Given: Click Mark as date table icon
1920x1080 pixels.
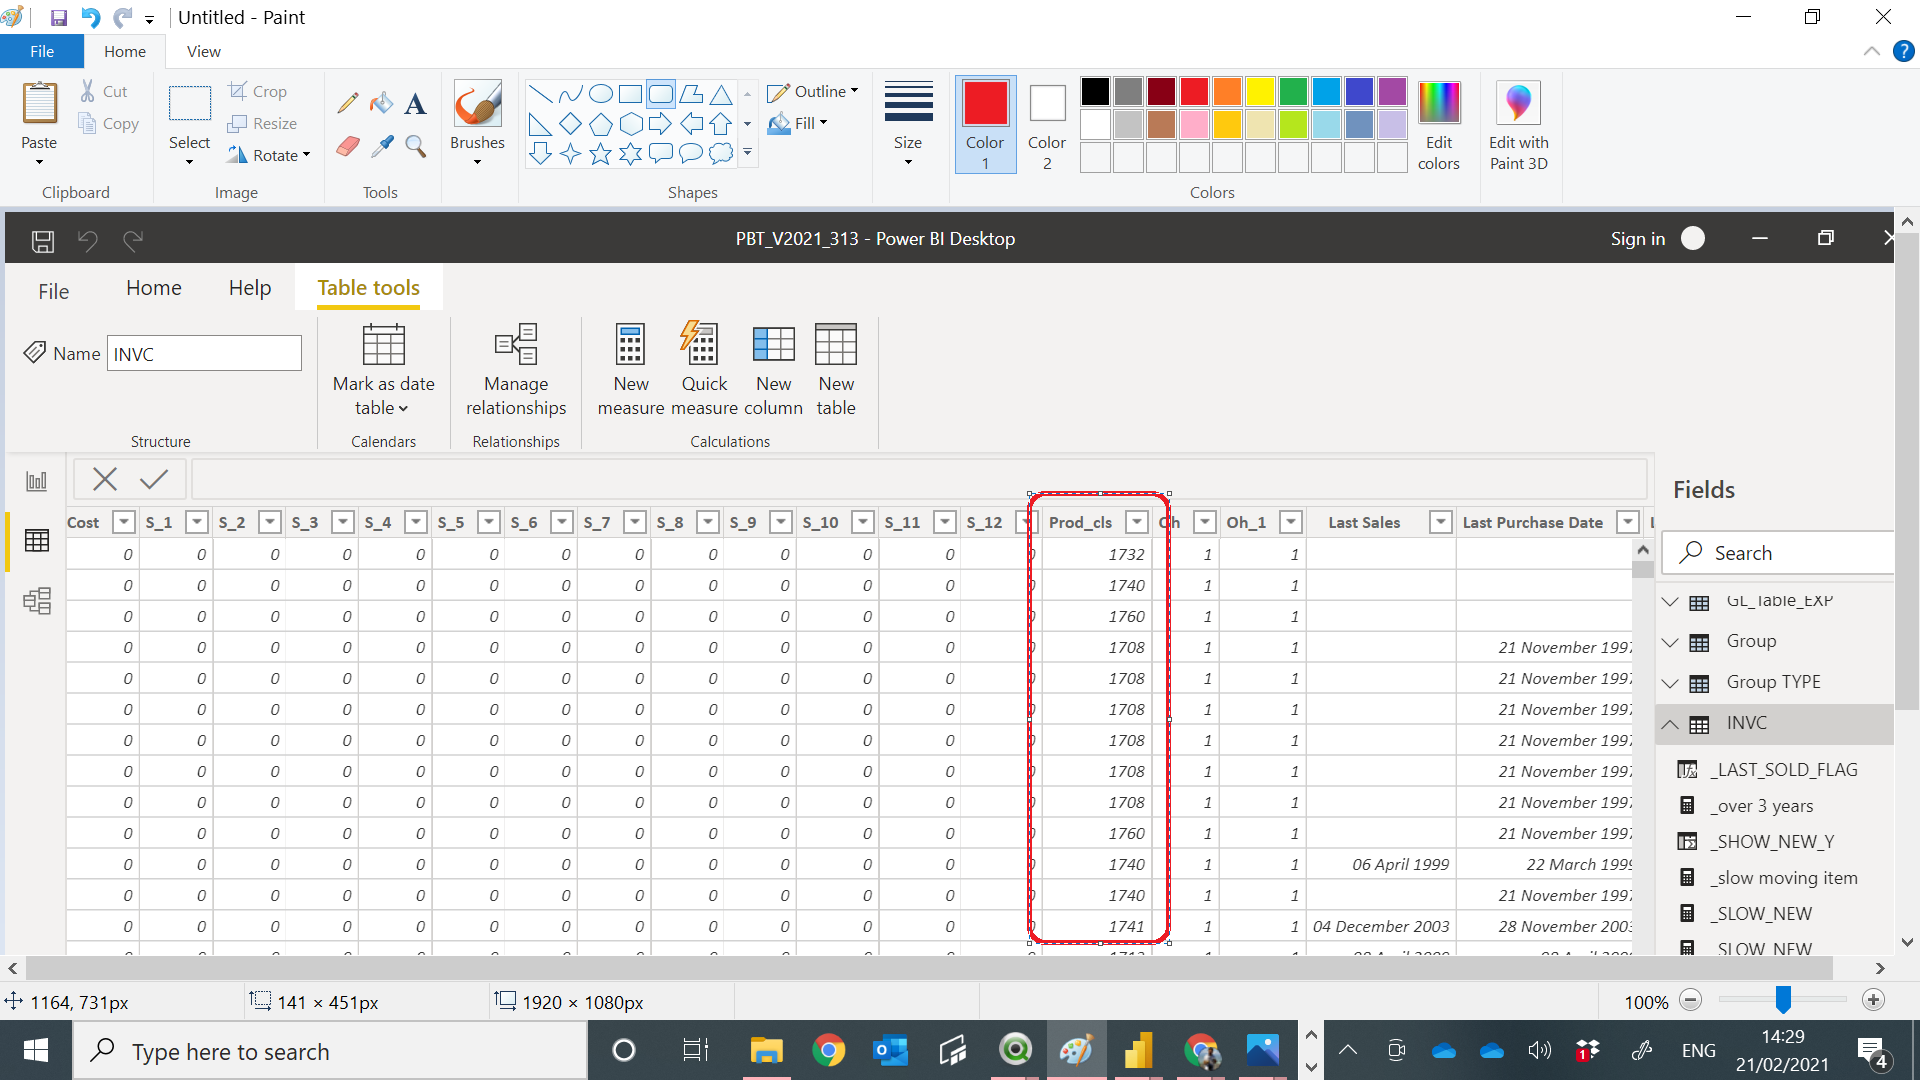Looking at the screenshot, I should (x=384, y=346).
